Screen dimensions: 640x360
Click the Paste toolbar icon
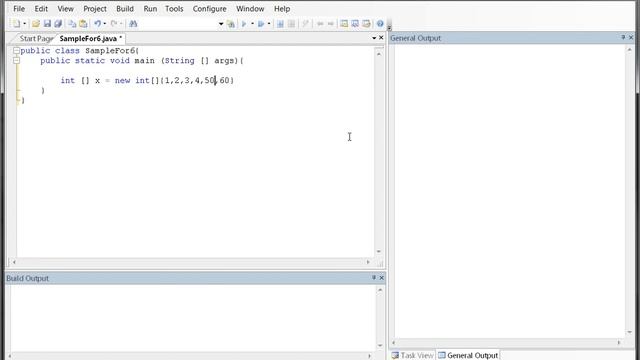pyautogui.click(x=83, y=24)
